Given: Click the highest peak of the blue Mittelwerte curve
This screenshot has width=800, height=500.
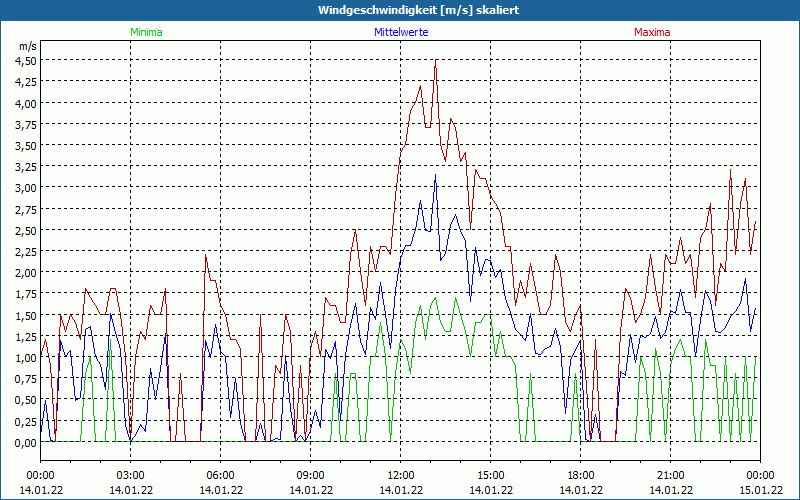Looking at the screenshot, I should point(435,176).
